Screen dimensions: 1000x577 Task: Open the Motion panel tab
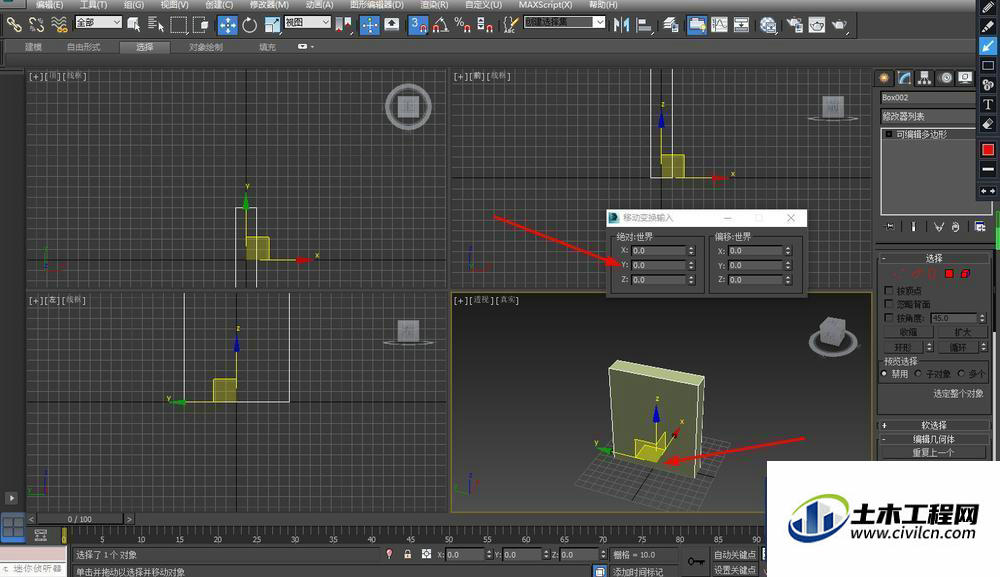946,78
